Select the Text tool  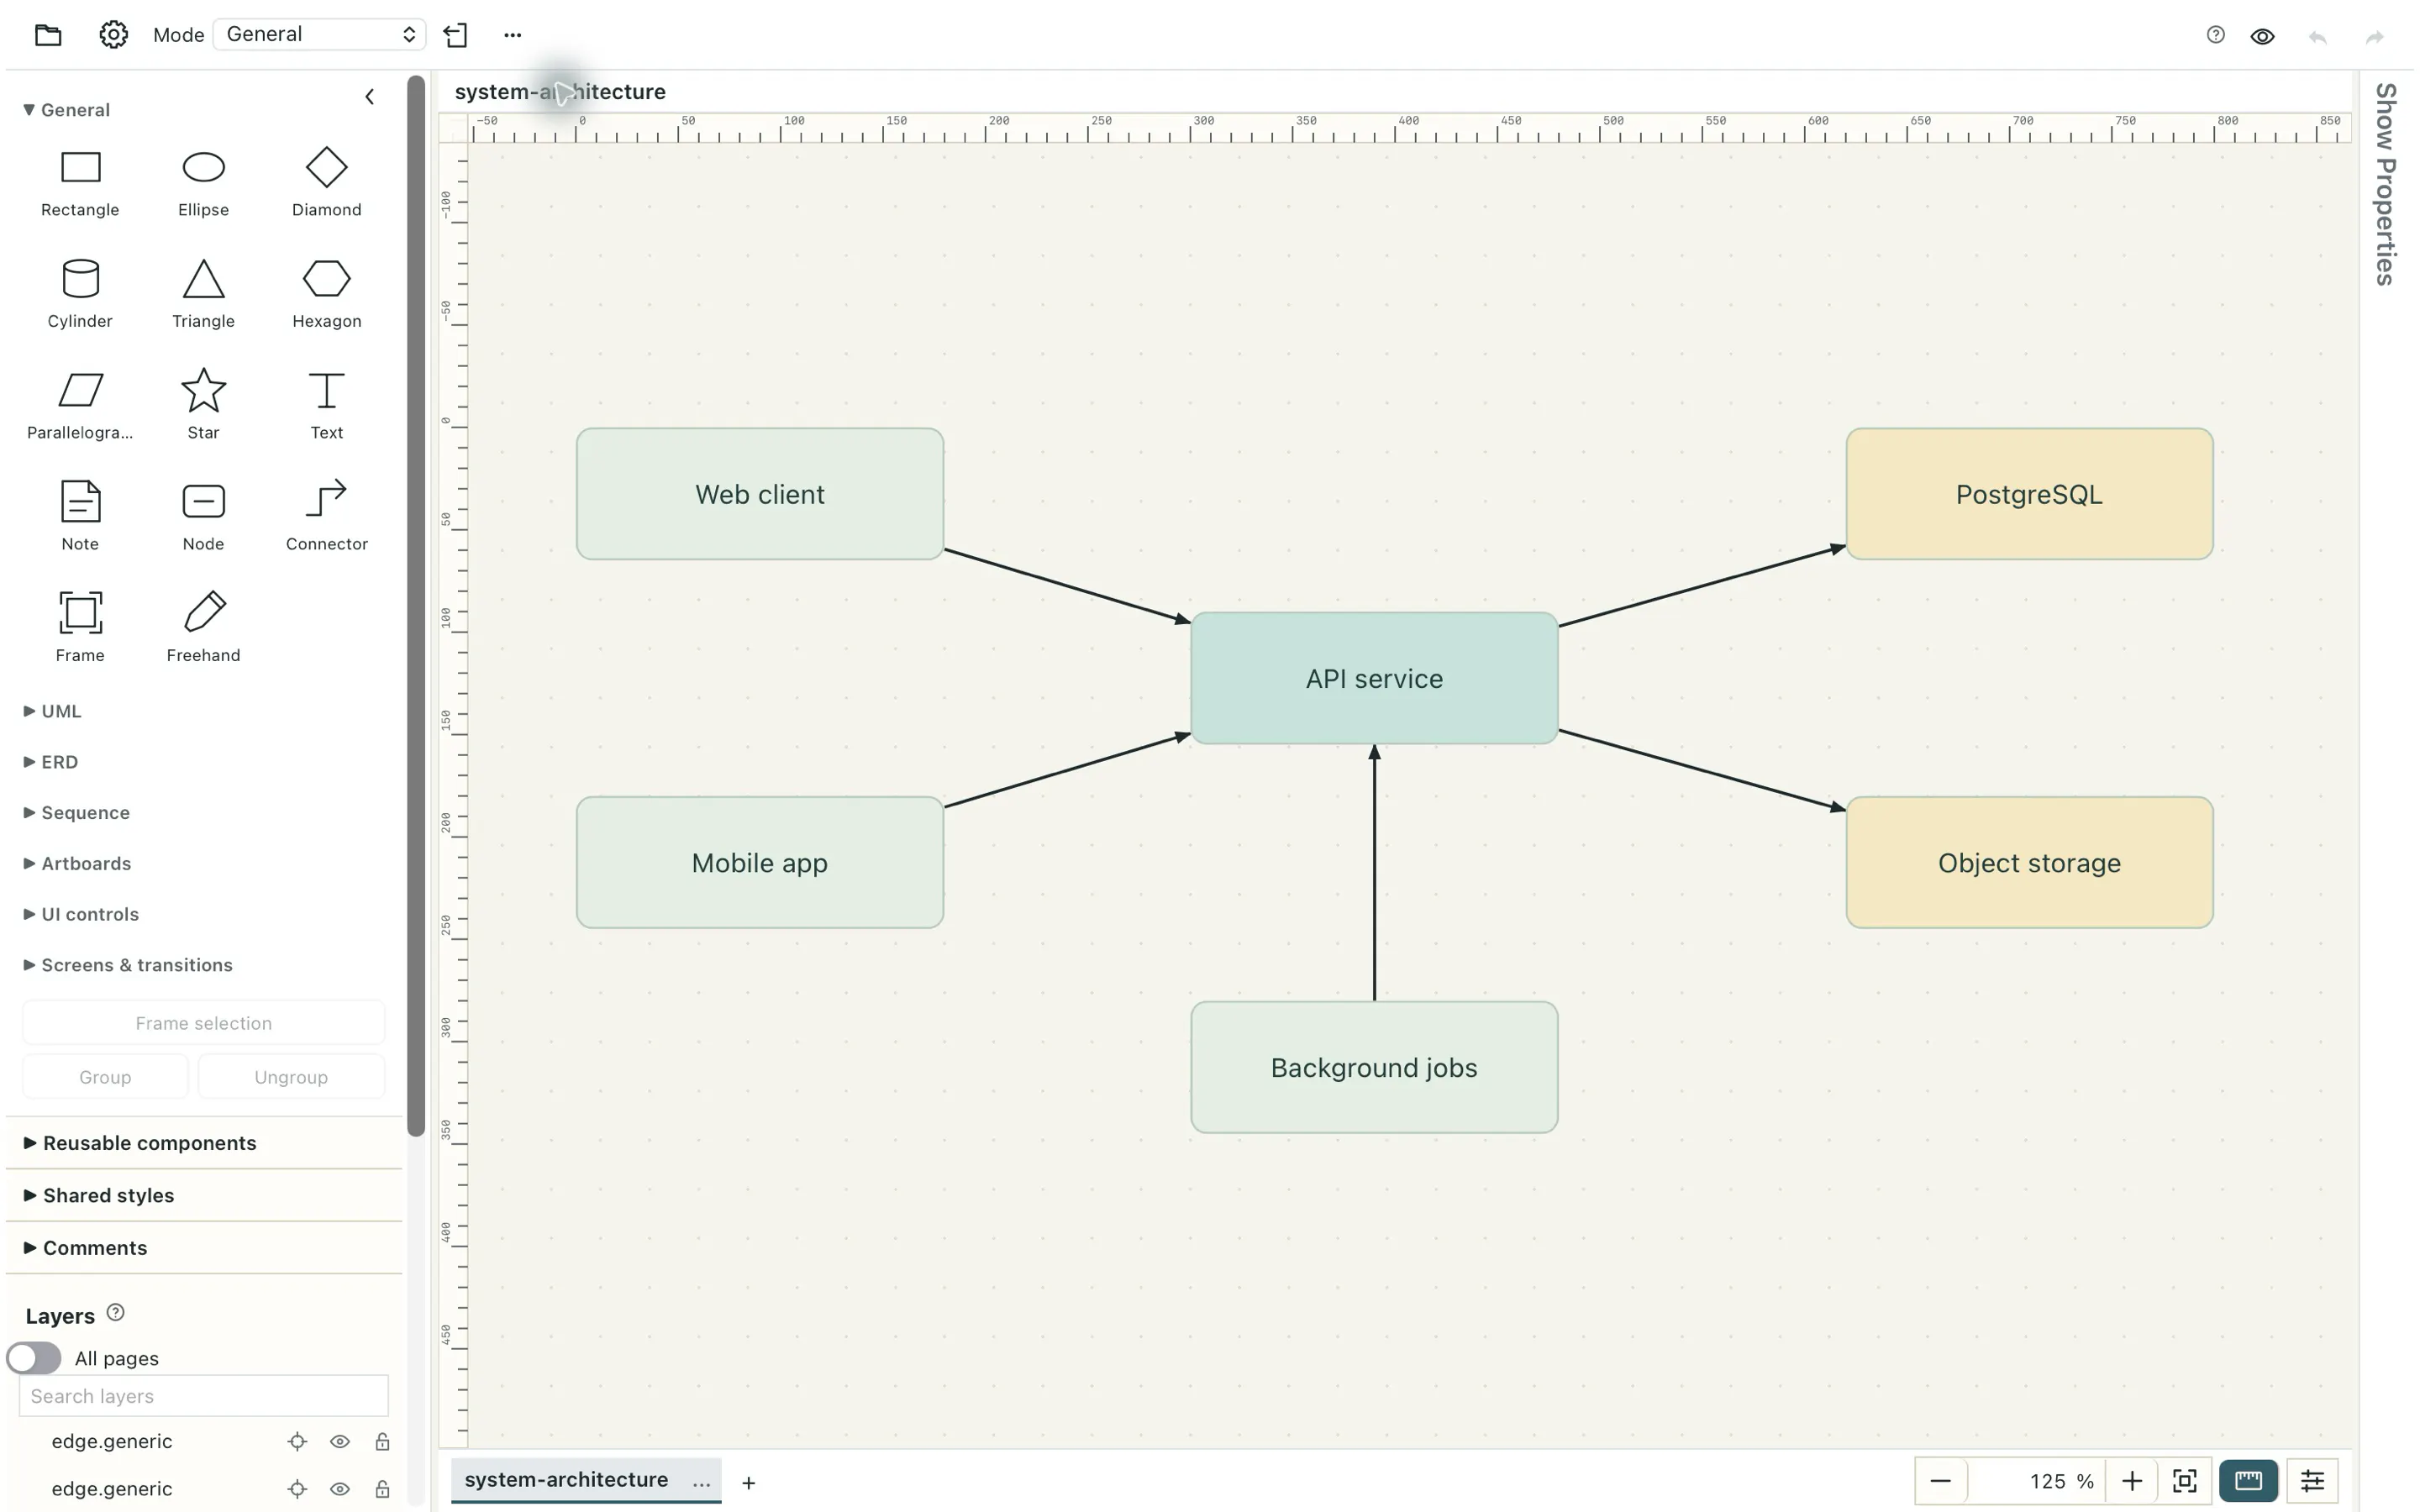[x=326, y=405]
